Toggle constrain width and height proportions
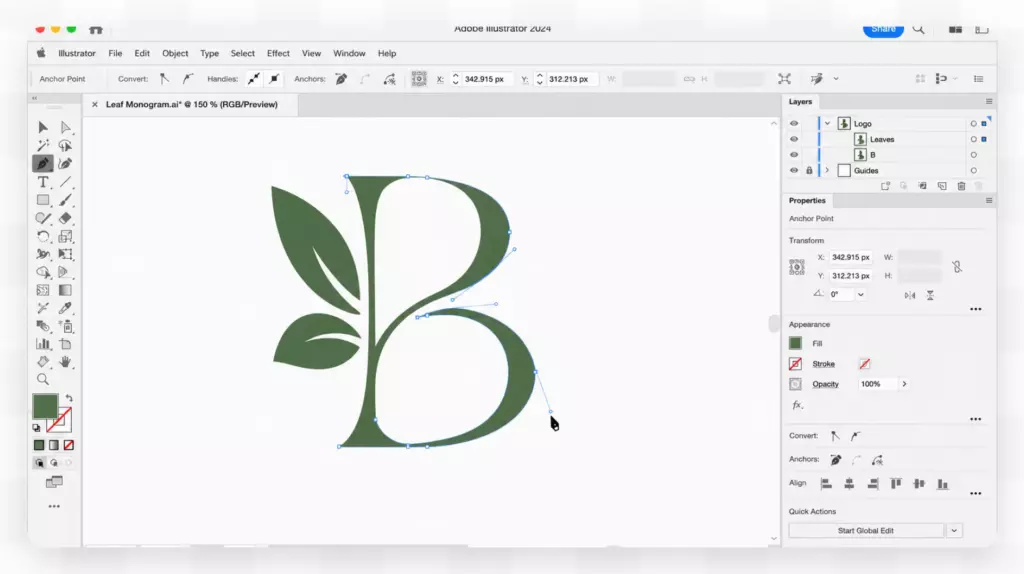This screenshot has height=574, width=1024. [x=957, y=266]
